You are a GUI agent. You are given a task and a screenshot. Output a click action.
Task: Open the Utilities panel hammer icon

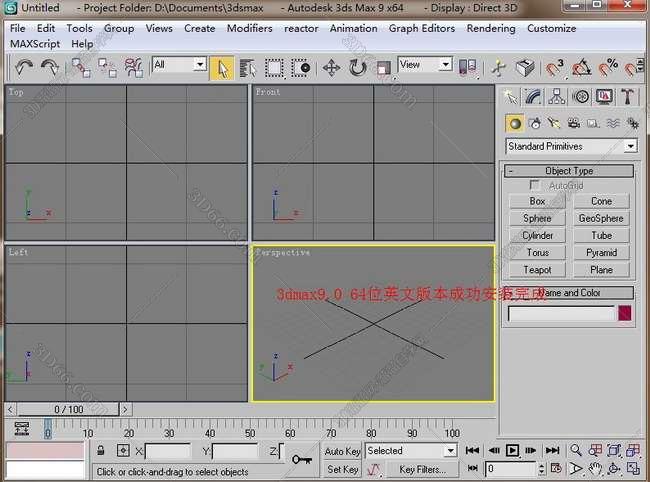point(627,97)
